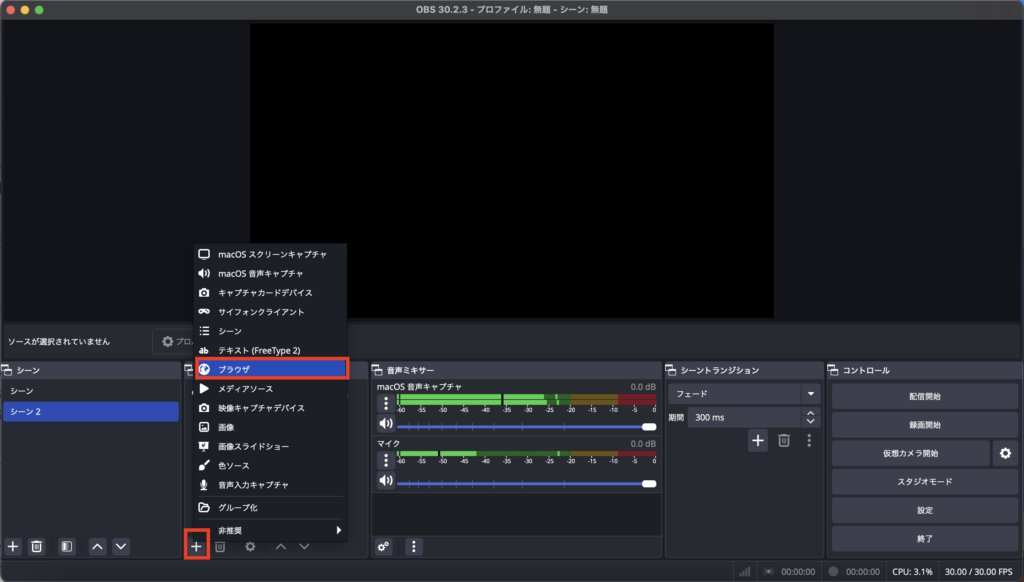This screenshot has width=1024, height=582.
Task: Undock the 音声ミキサー panel icon
Action: point(377,370)
